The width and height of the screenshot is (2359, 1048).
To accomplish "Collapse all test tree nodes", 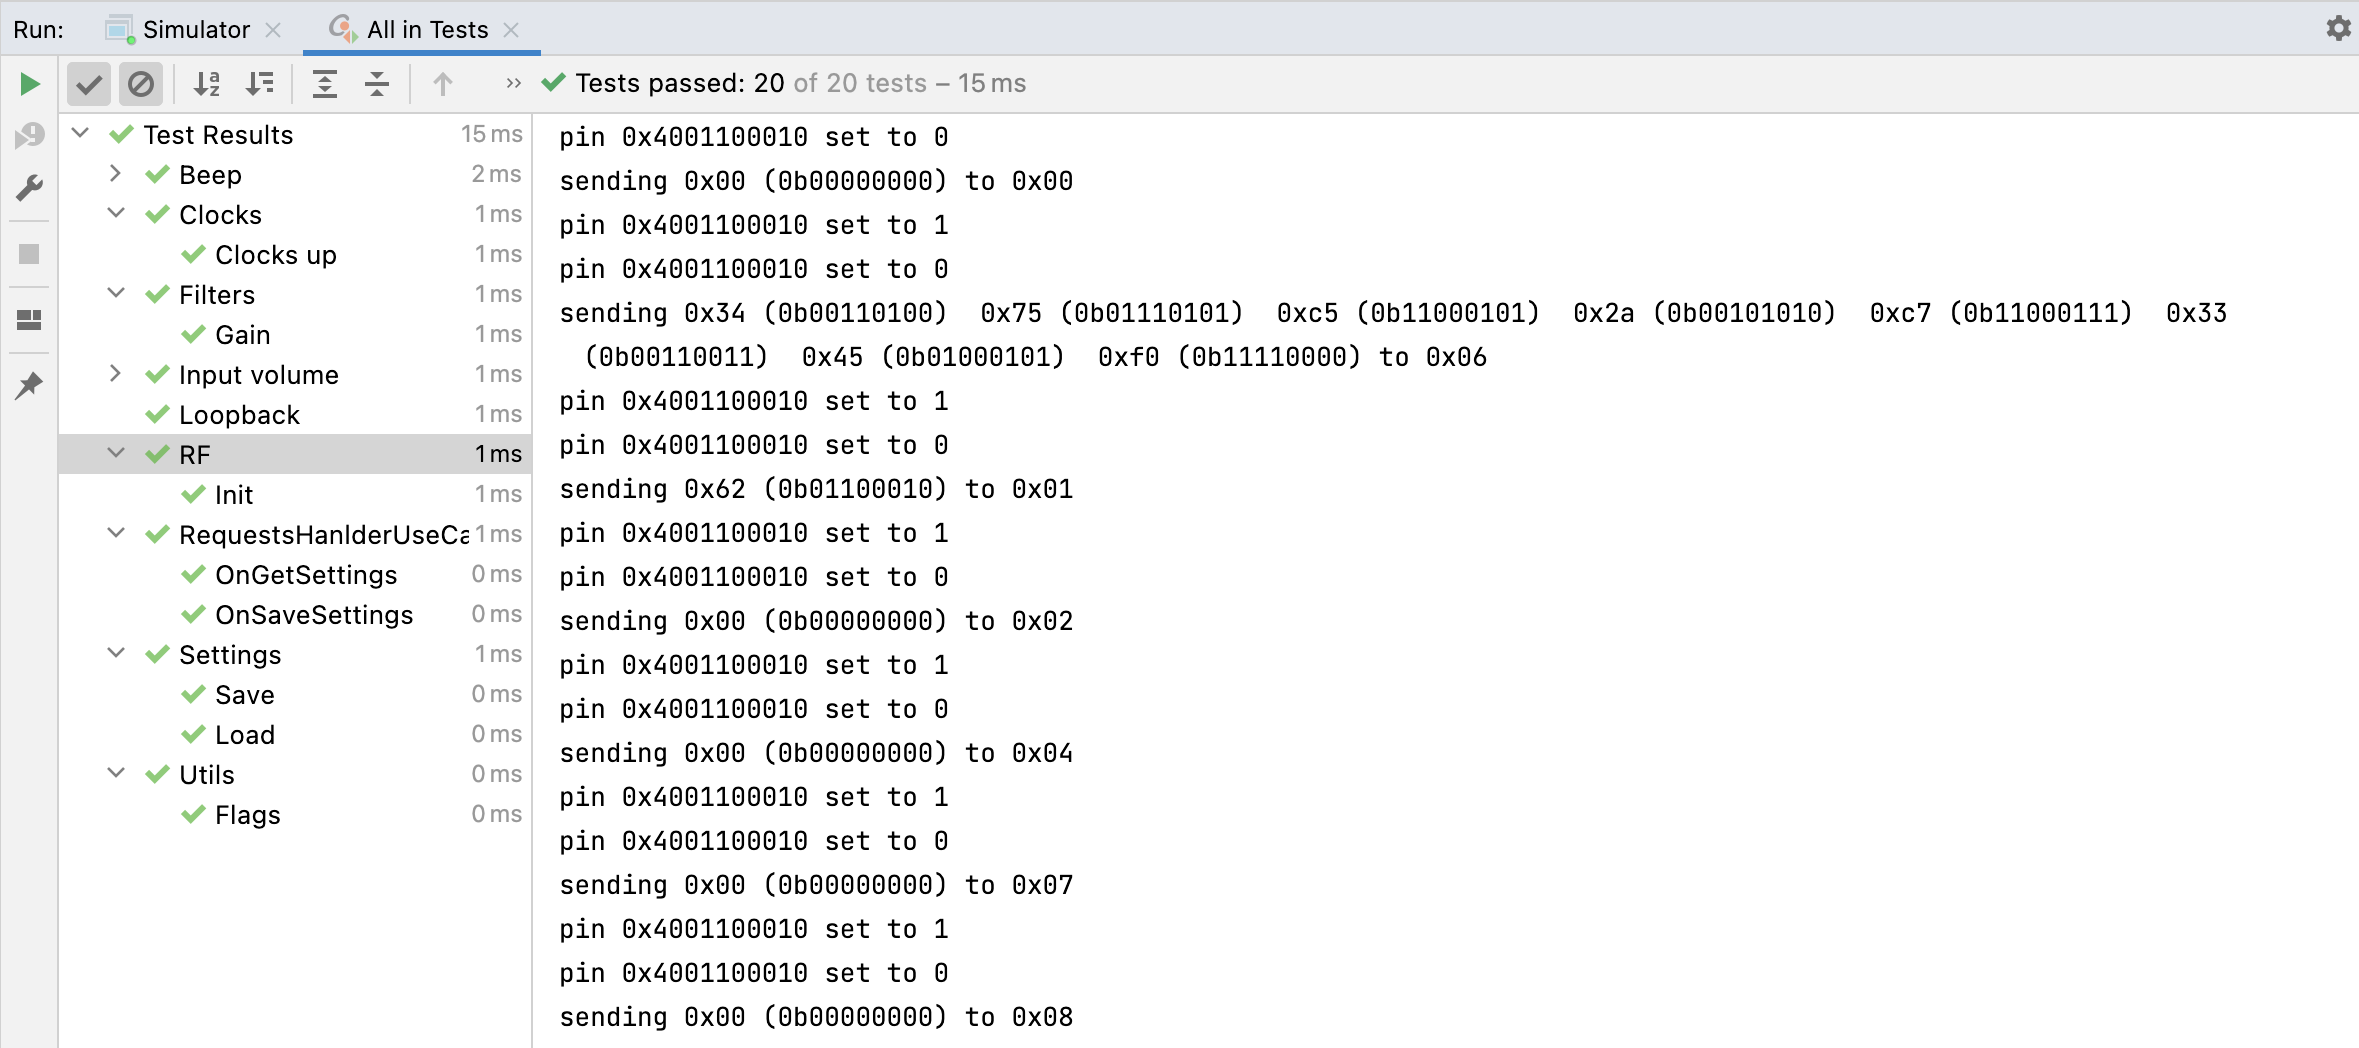I will tap(377, 84).
